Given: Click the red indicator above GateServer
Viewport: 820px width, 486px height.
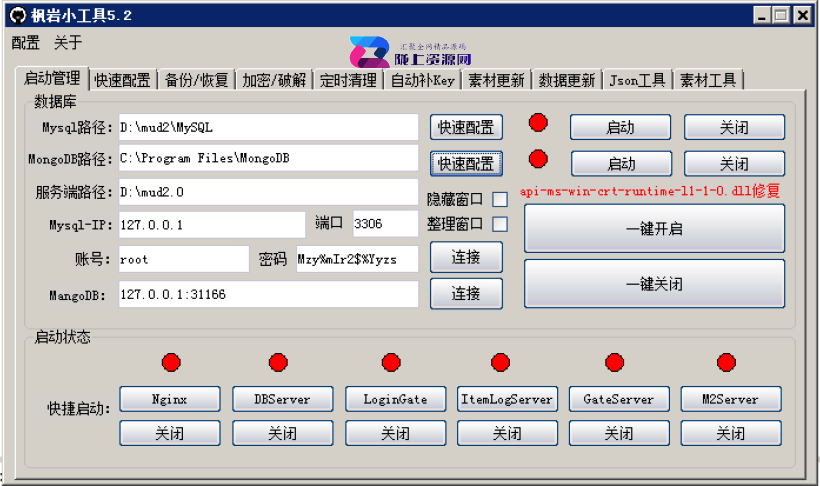Looking at the screenshot, I should pos(614,362).
